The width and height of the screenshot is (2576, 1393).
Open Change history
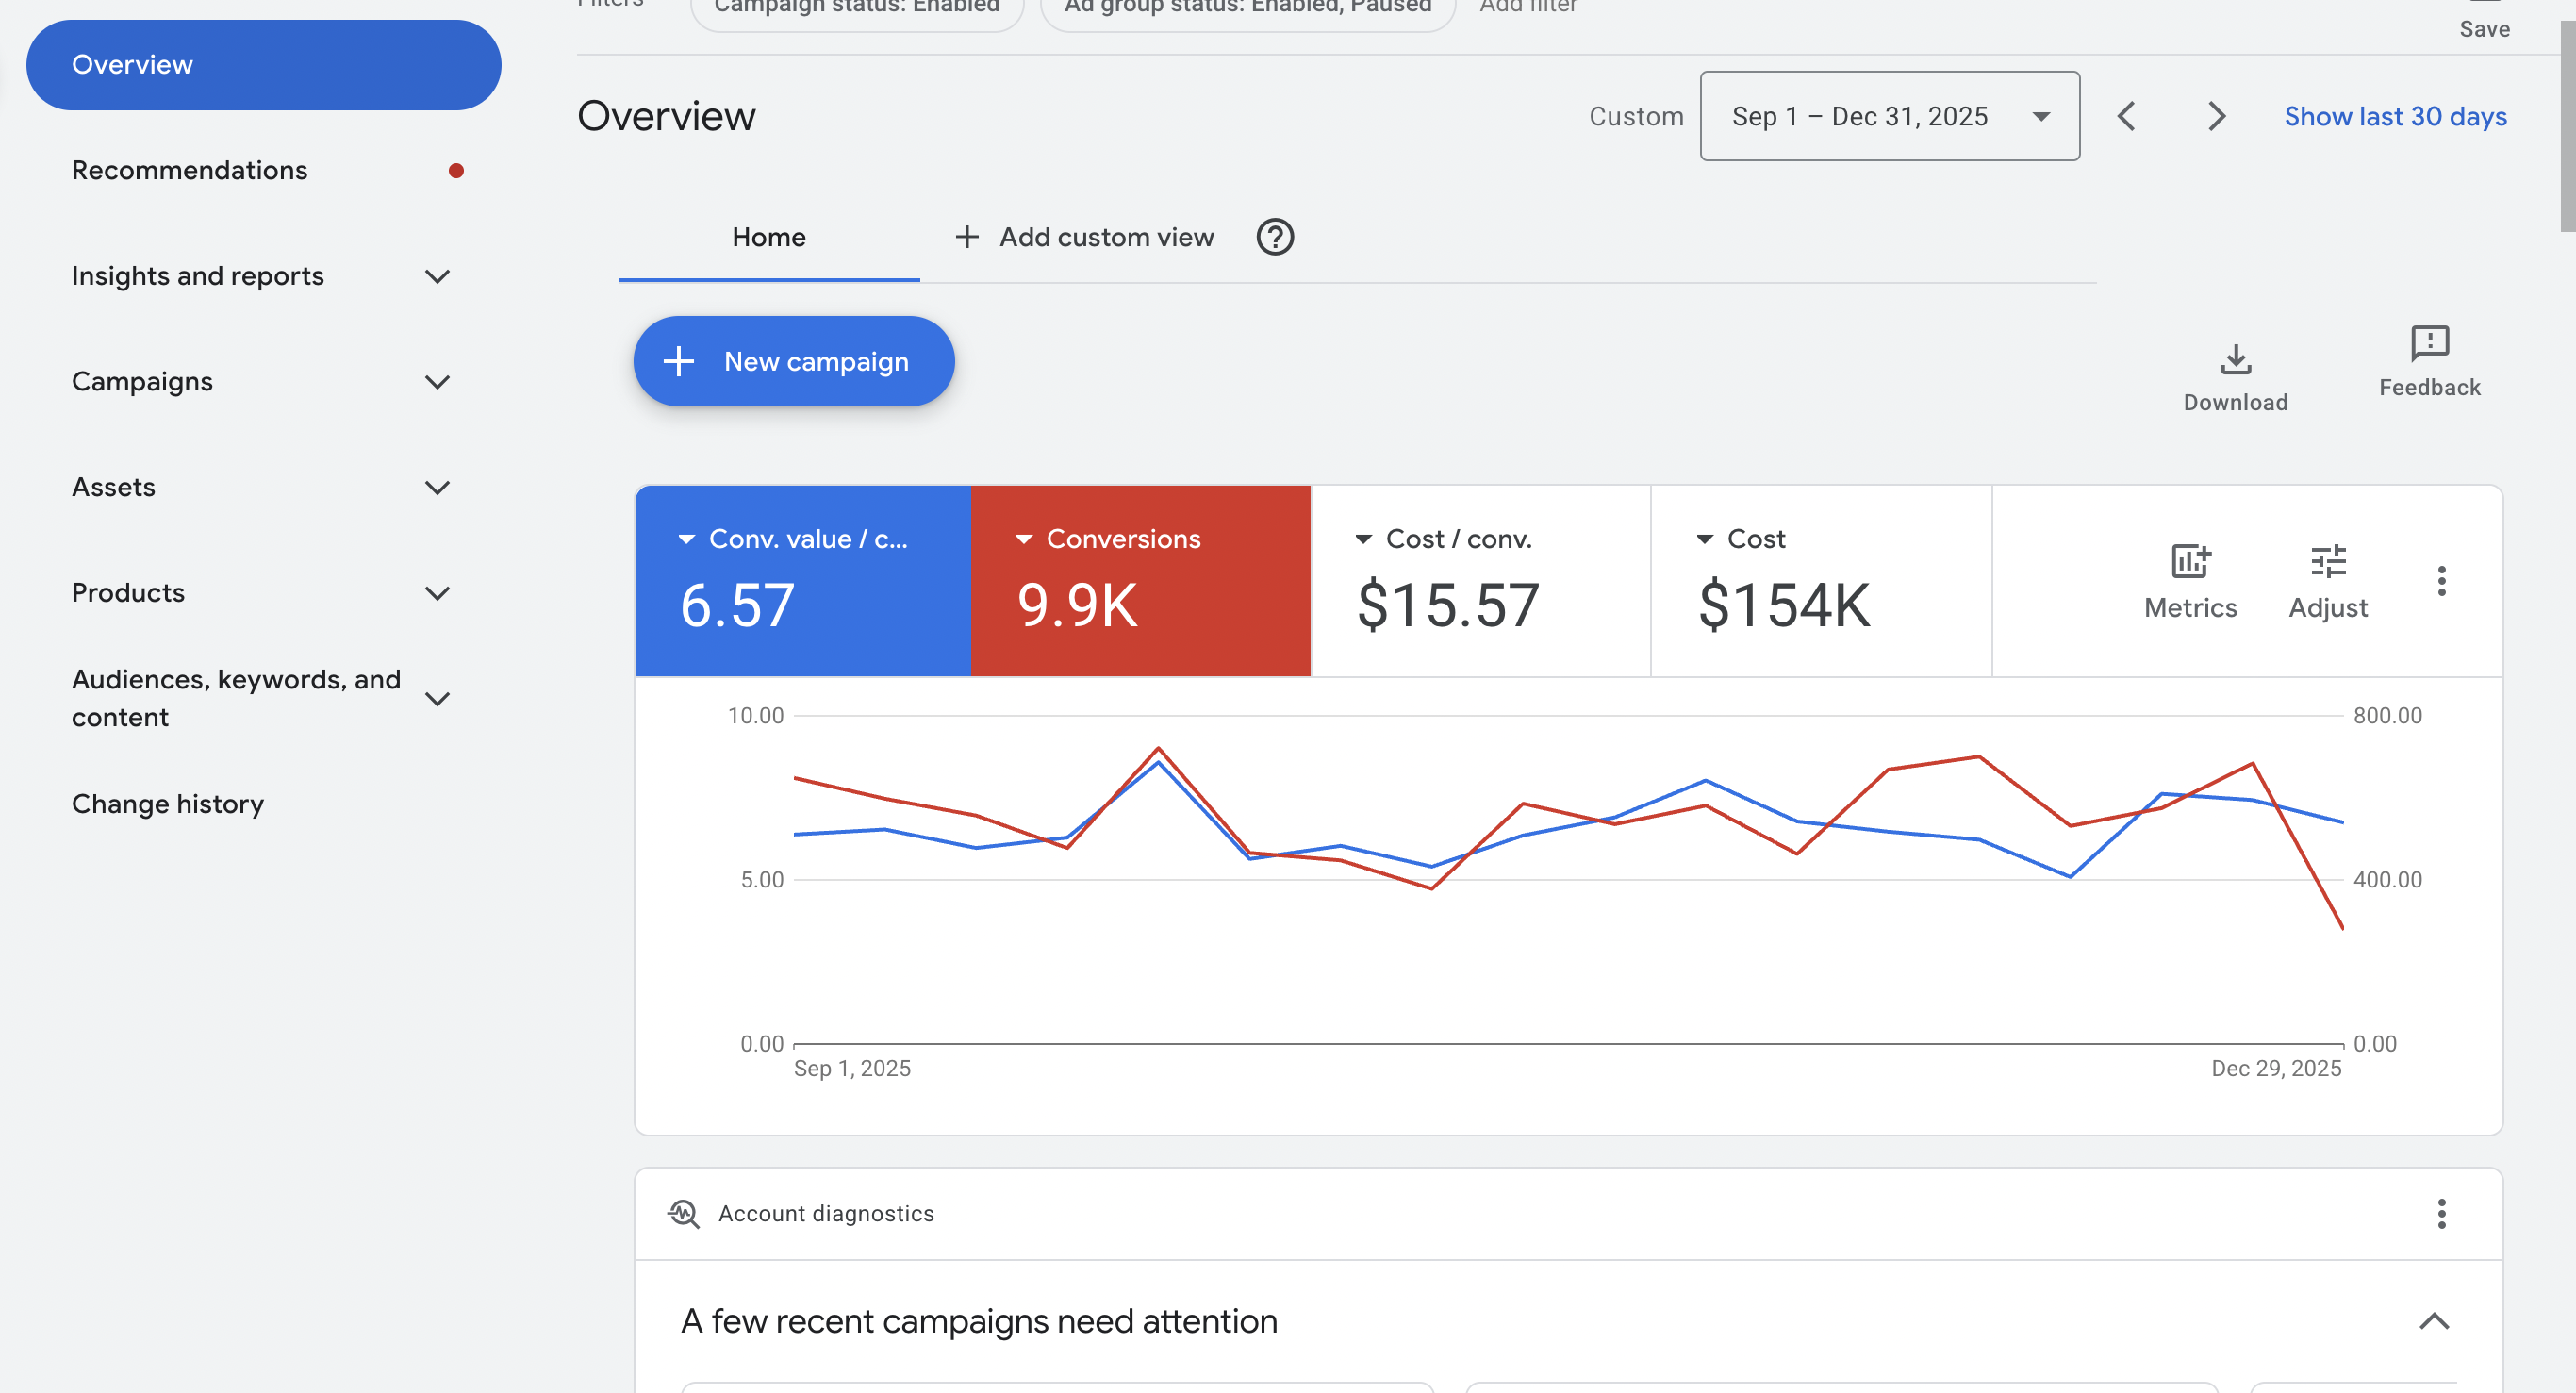(168, 804)
